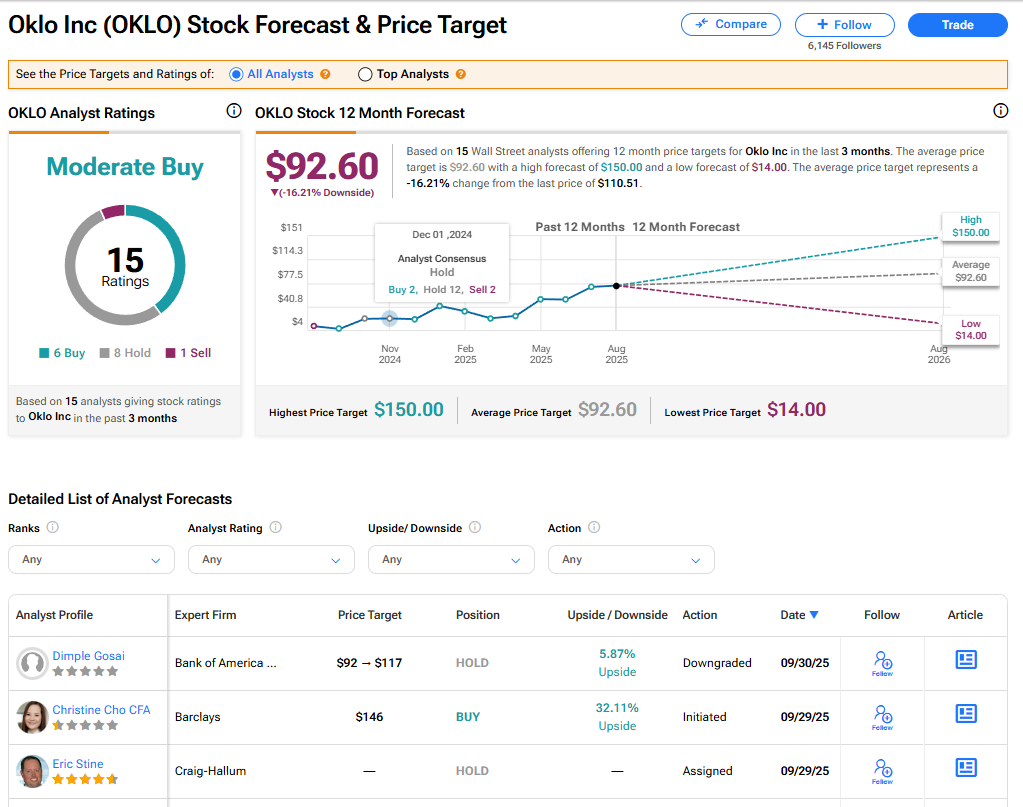
Task: Click the Upside / Downside column header
Action: [617, 615]
